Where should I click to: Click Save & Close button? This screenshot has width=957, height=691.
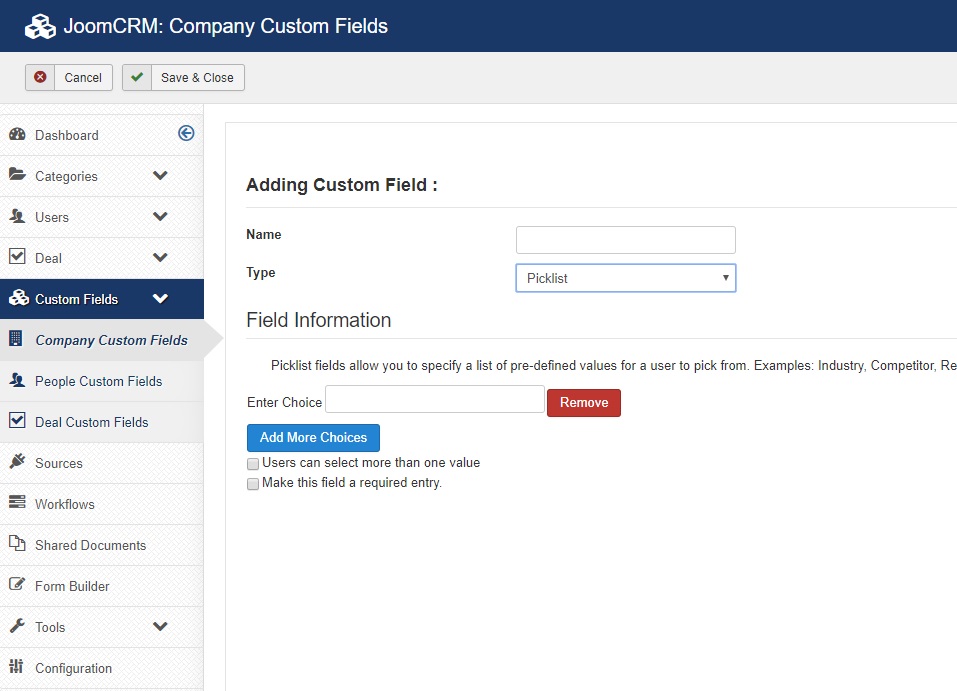(x=183, y=78)
